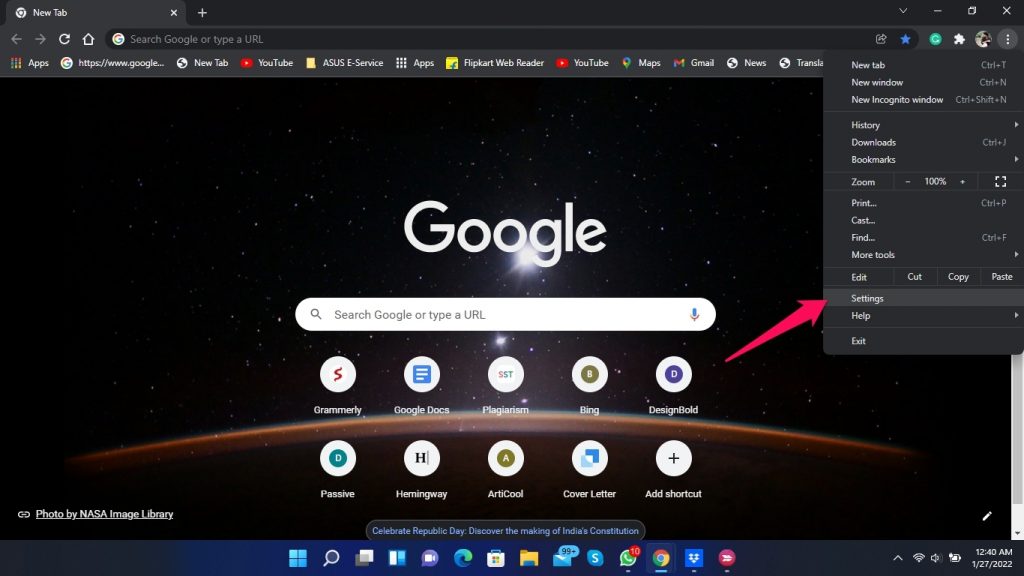
Task: Click Paste in the Edit row
Action: pyautogui.click(x=1002, y=277)
